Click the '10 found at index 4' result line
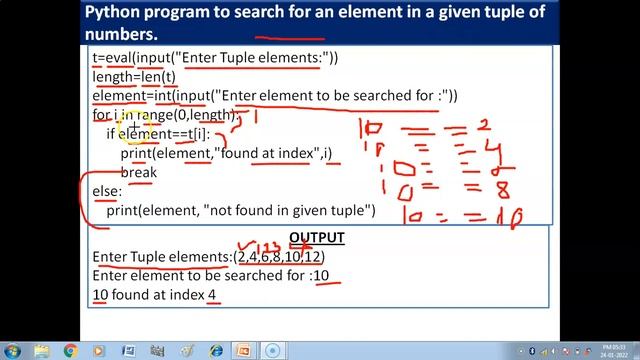 pos(154,295)
